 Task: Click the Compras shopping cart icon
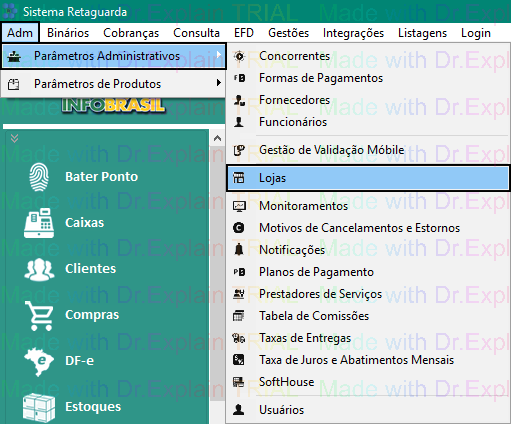click(39, 315)
